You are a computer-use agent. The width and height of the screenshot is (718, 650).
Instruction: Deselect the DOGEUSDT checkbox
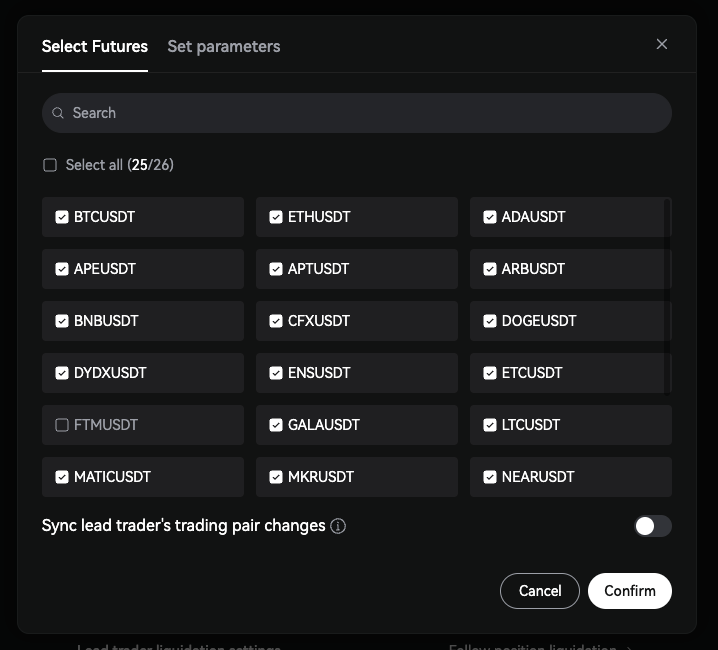point(490,321)
